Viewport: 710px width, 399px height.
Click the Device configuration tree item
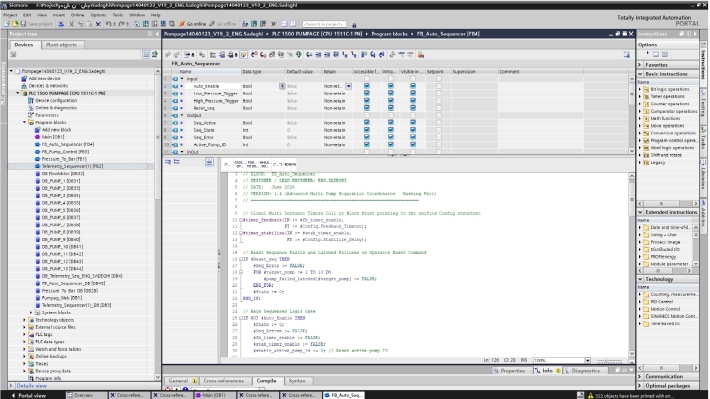(56, 101)
